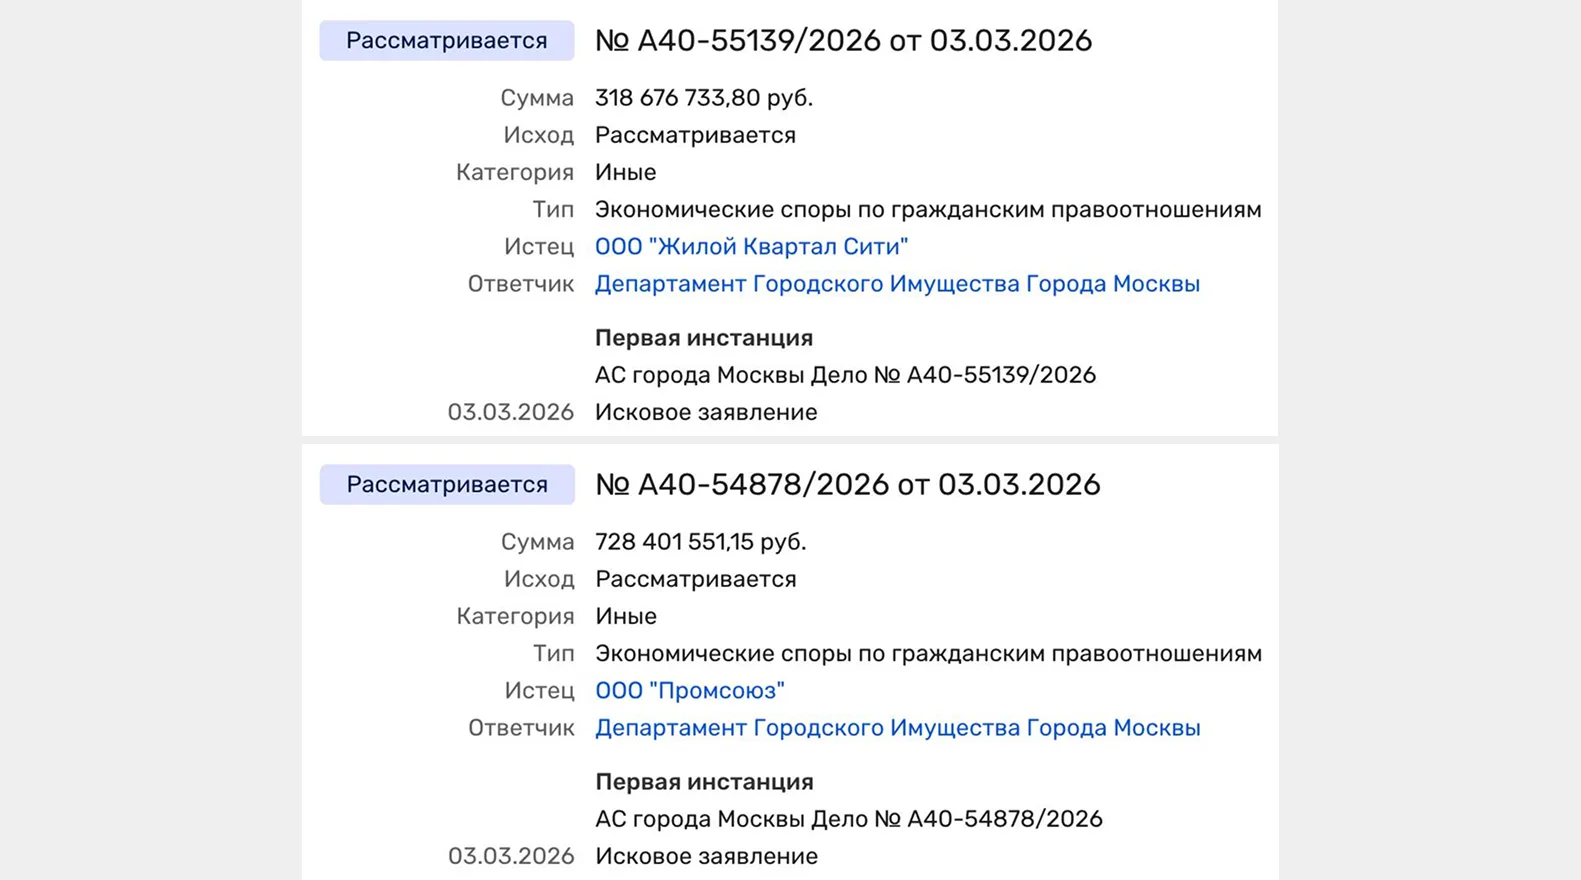Open plaintiff link ООО "Жилой Квартал Сити"
The width and height of the screenshot is (1581, 880).
(751, 247)
